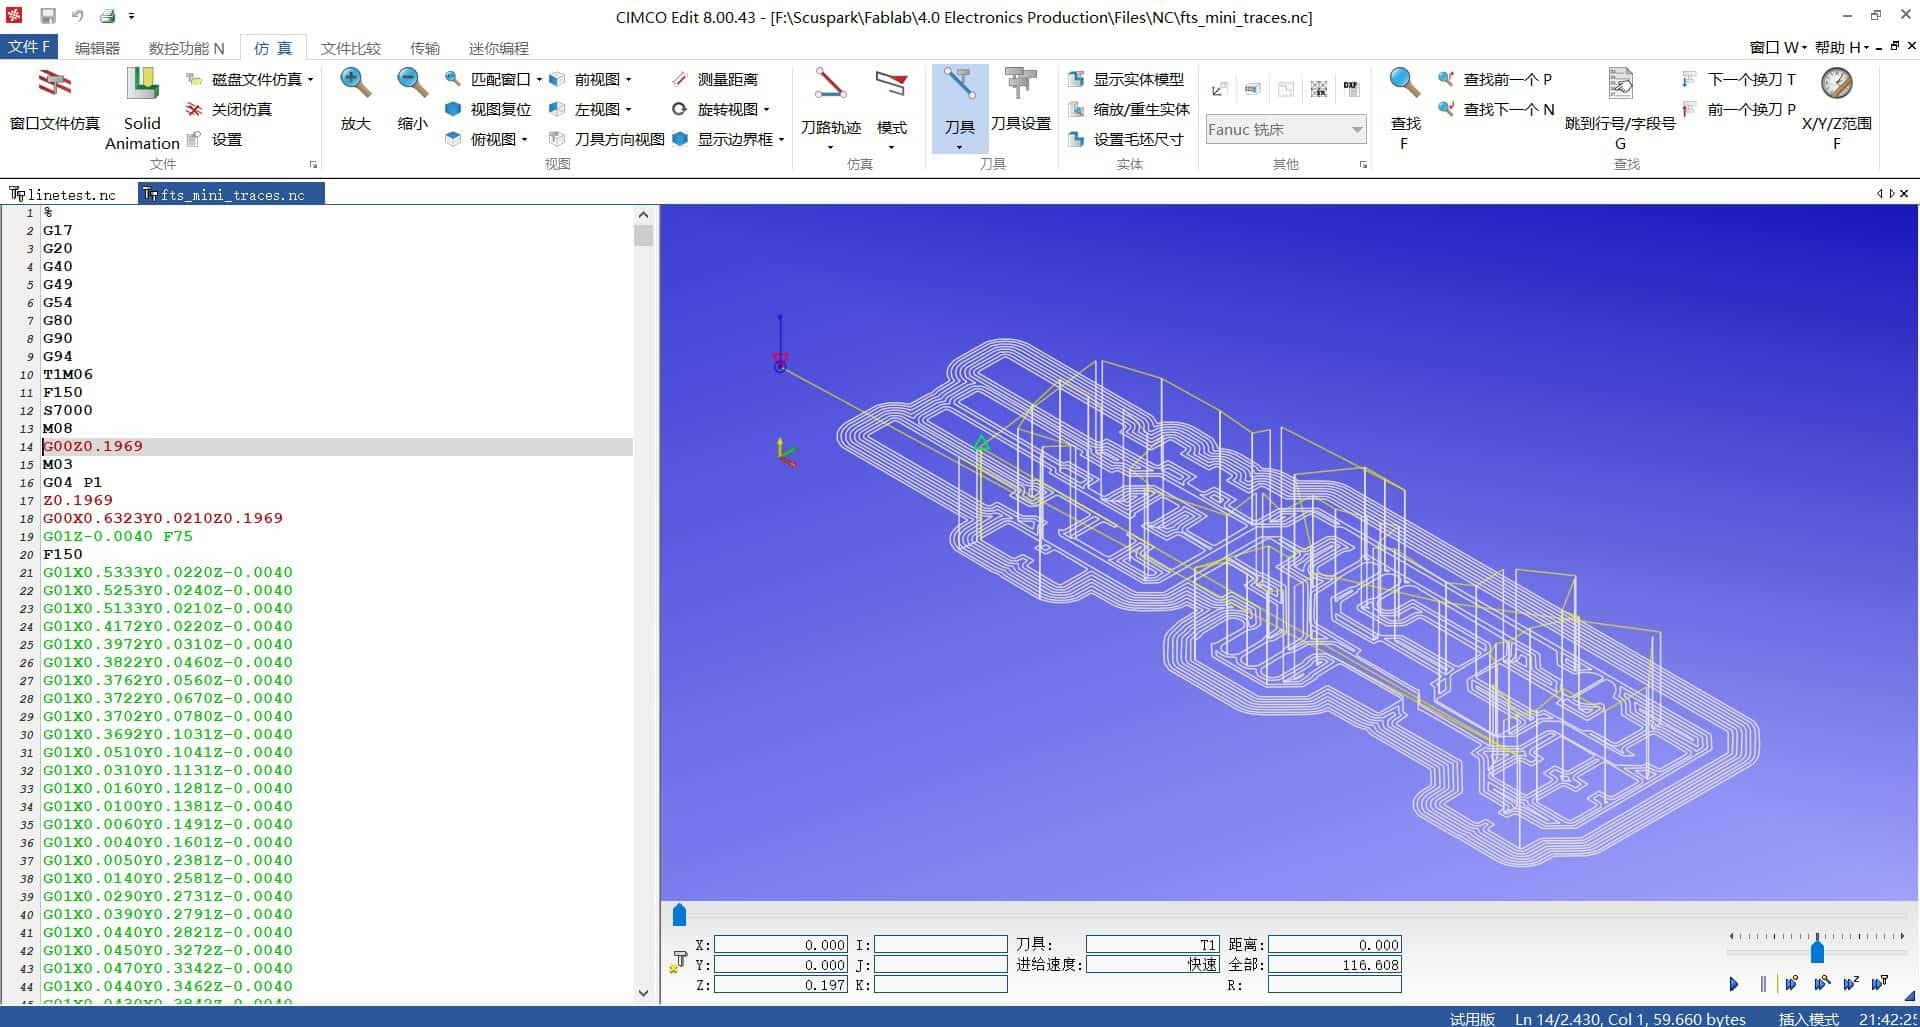Find previous with 查找前一个 P
Screen dimensions: 1920x1027
point(1496,79)
